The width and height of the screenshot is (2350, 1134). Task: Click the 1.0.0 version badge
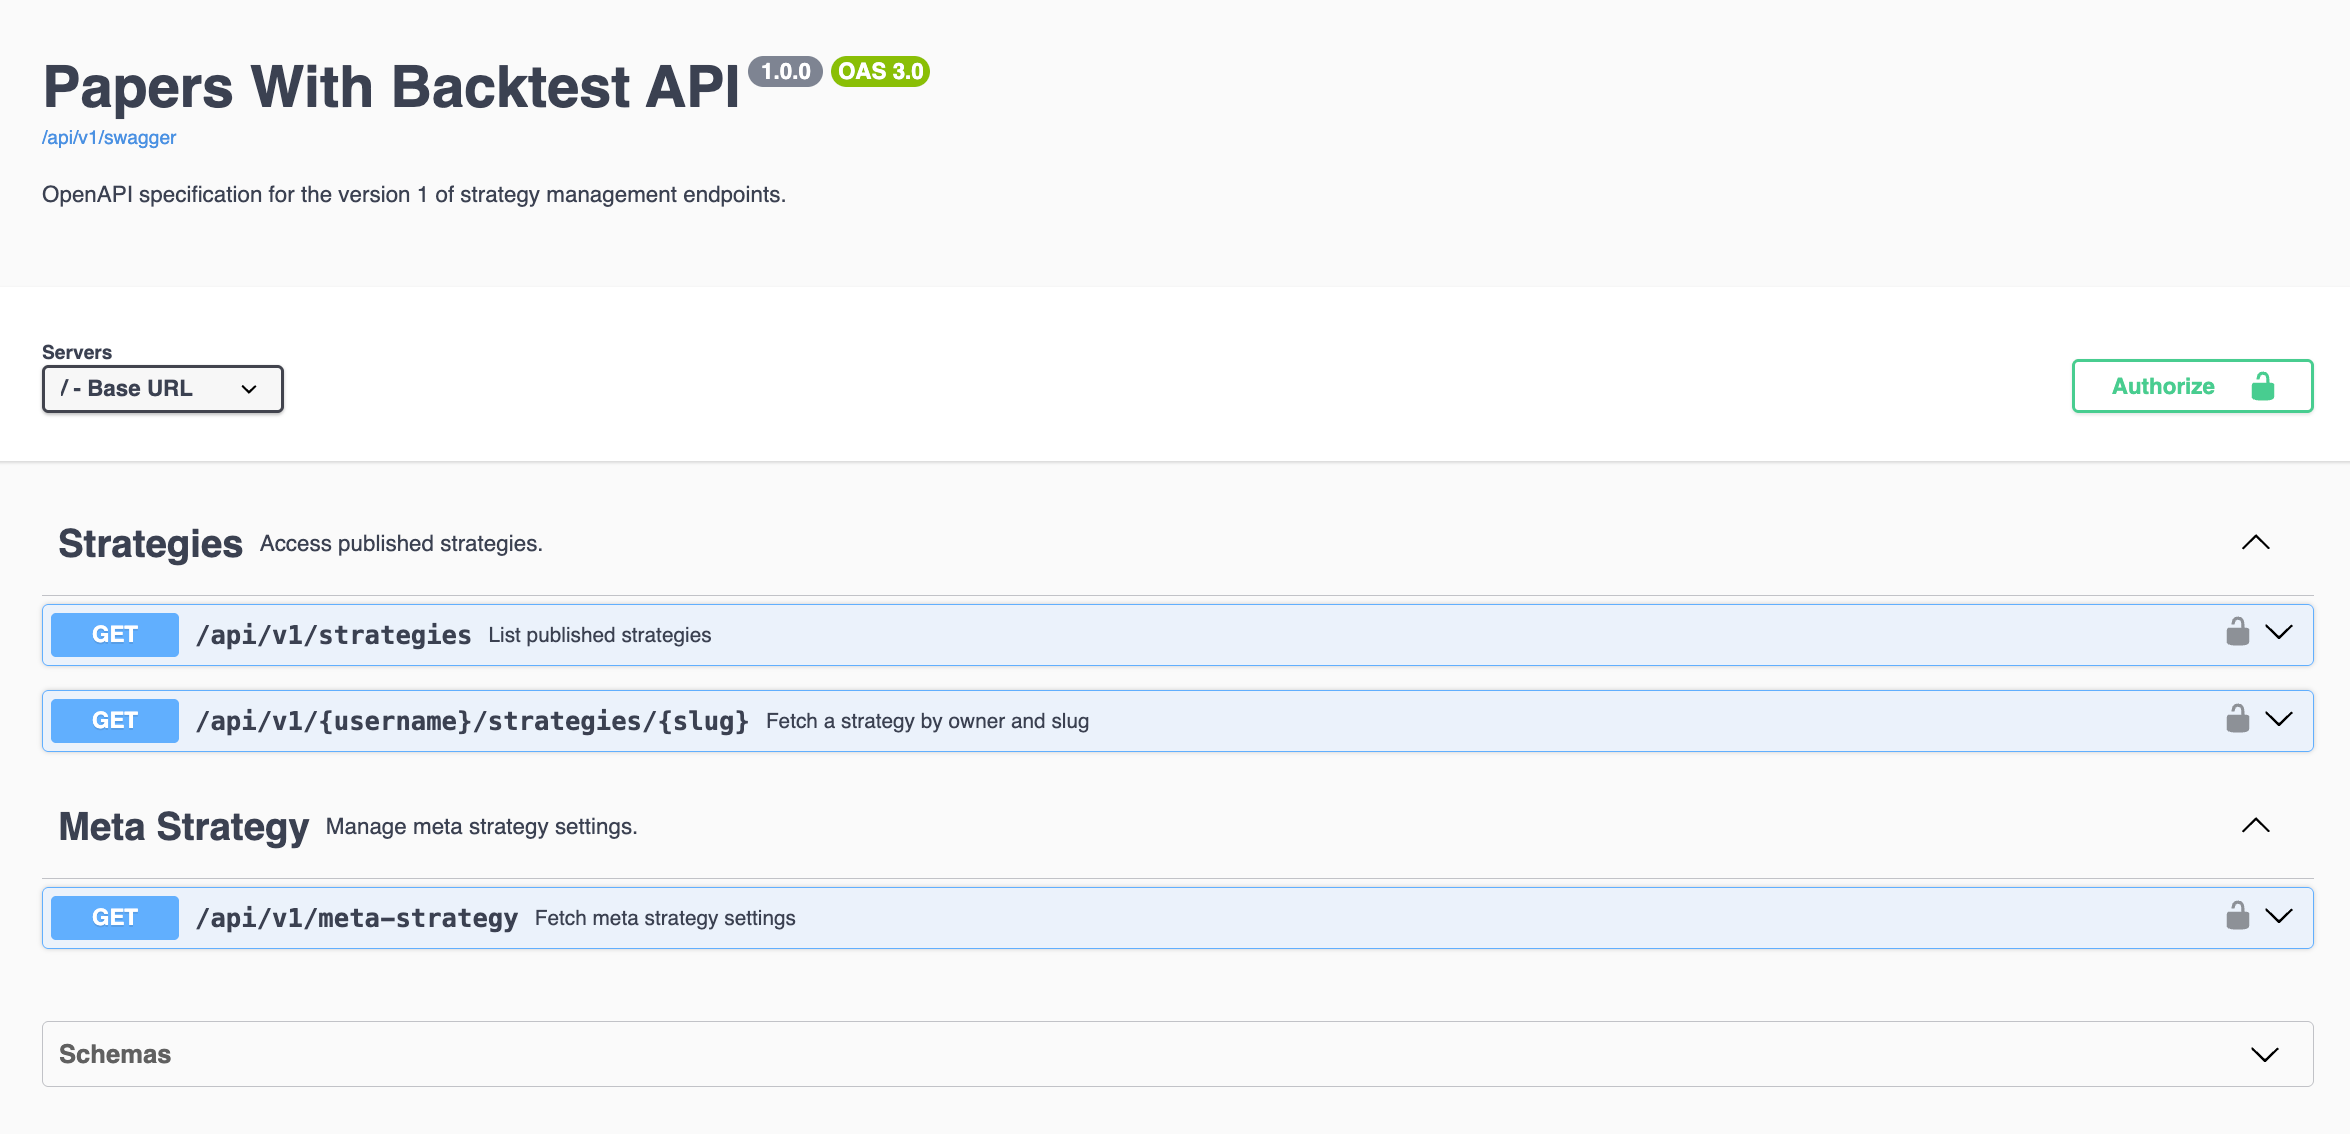tap(785, 72)
